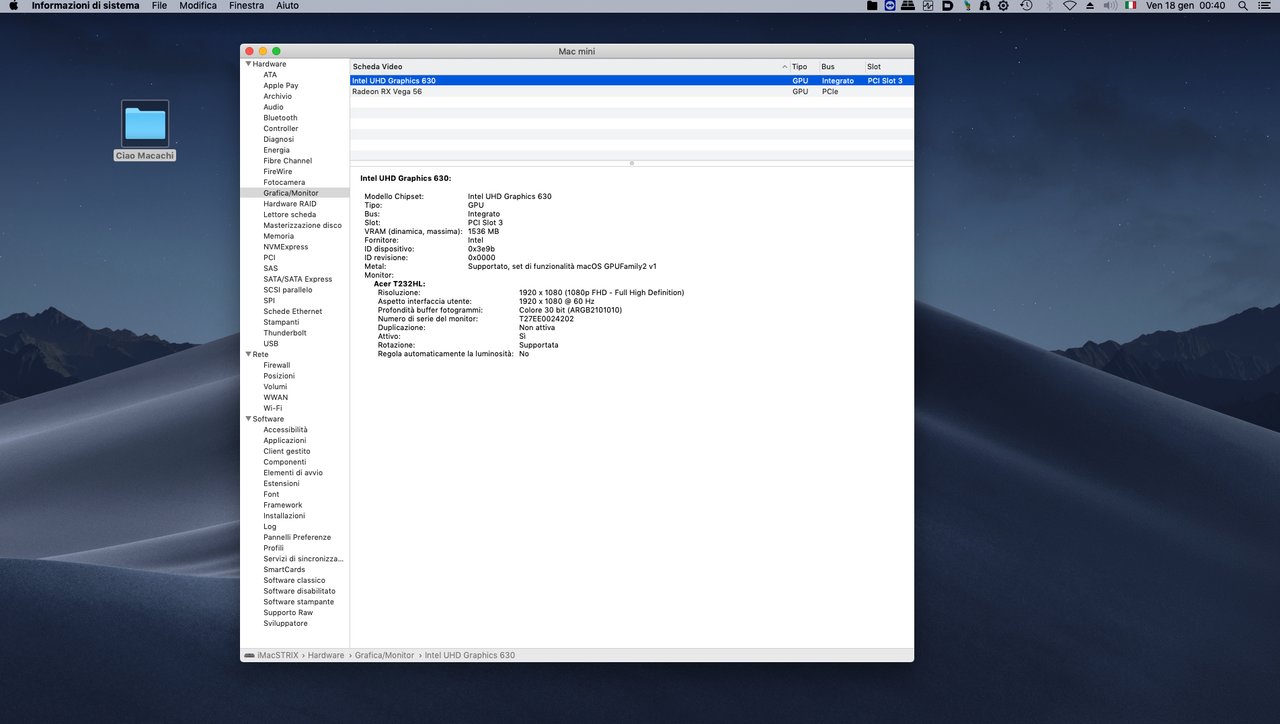Select Thunderbolt in the sidebar
This screenshot has width=1280, height=724.
(285, 333)
